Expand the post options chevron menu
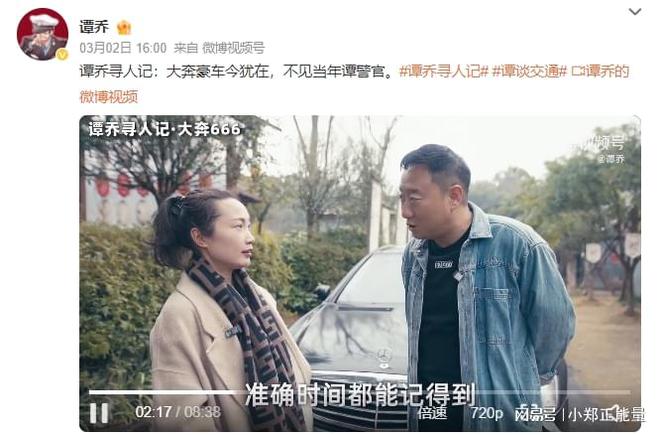 coord(634,11)
